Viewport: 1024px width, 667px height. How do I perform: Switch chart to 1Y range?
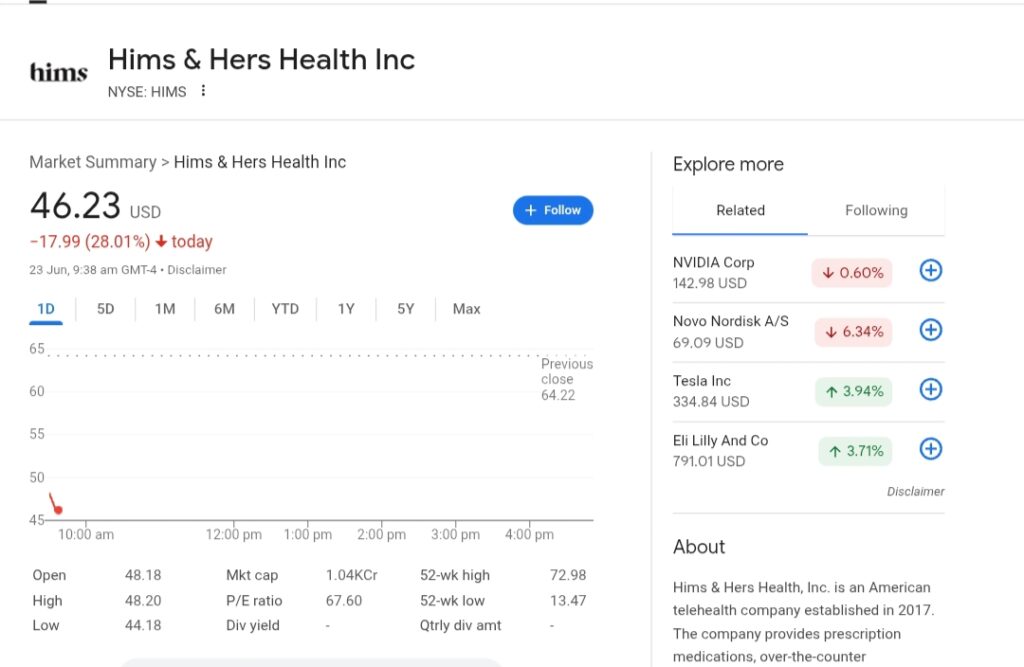[x=346, y=309]
